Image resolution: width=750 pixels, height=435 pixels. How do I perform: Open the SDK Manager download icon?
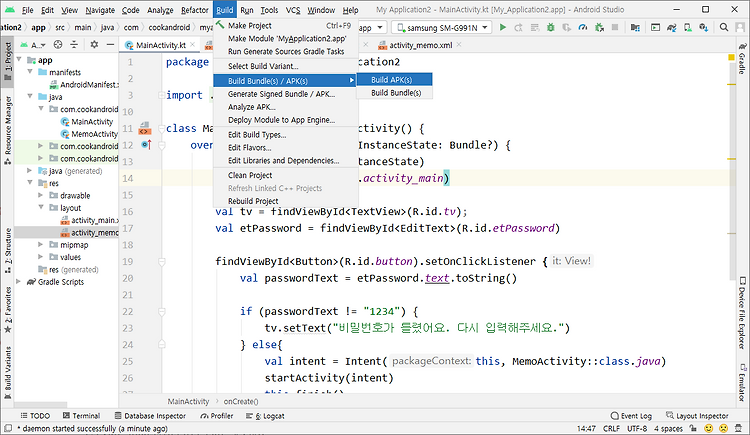704,27
